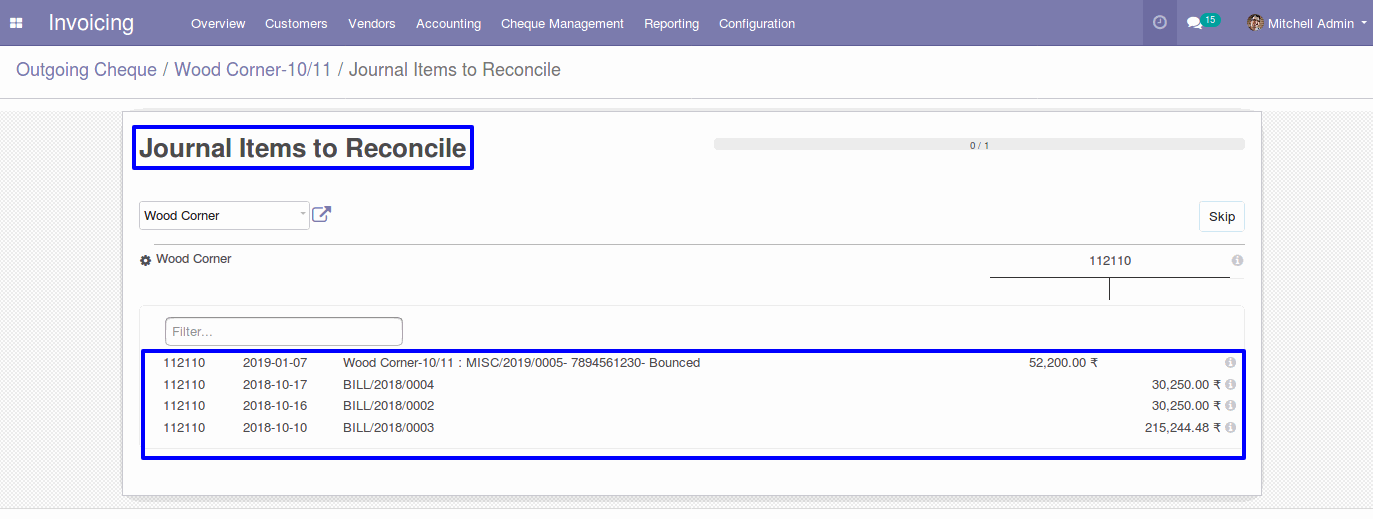
Task: Click the 0 / 1 reconciliation progress bar
Action: tap(979, 145)
